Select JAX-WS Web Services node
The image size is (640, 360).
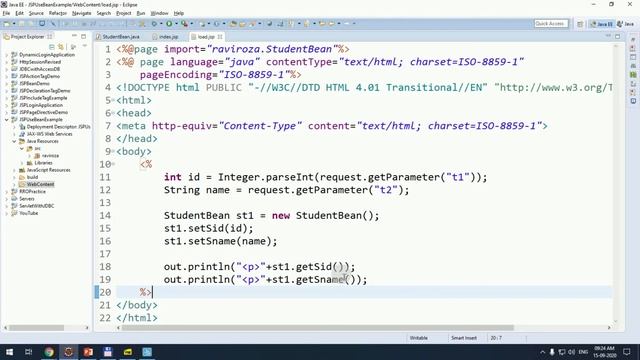tap(49, 134)
